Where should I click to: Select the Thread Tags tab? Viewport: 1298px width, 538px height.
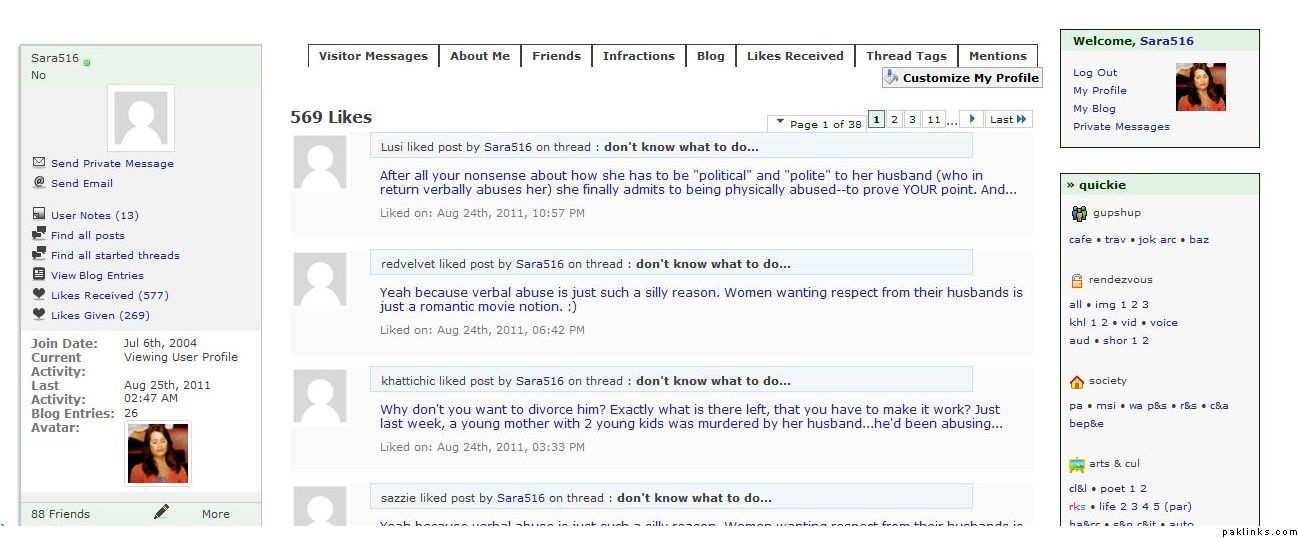(x=906, y=56)
